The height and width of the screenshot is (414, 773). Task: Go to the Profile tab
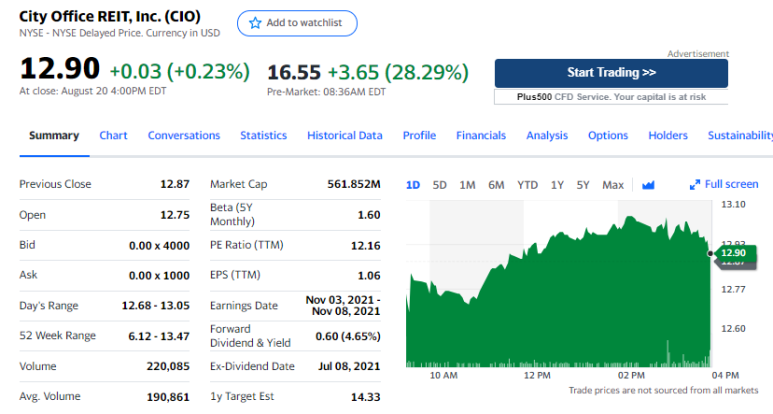(419, 136)
